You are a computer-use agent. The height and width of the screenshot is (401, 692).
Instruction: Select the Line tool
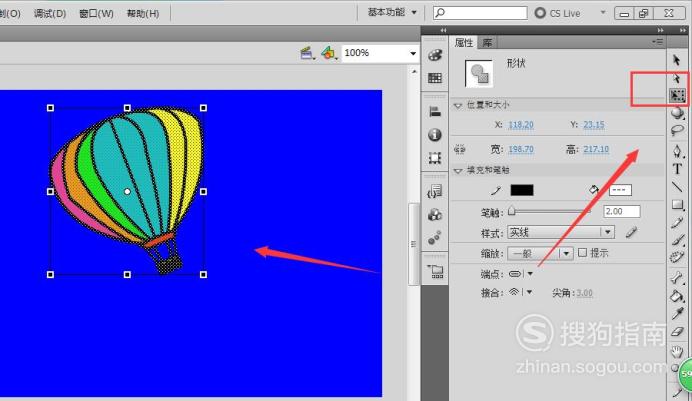click(x=677, y=187)
